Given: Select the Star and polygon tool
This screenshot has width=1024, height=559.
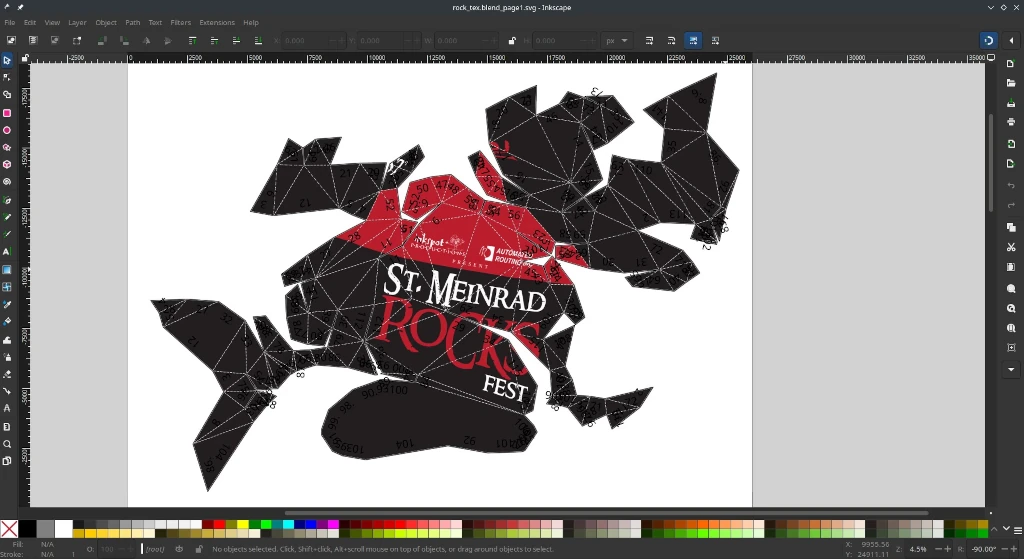Looking at the screenshot, I should click(7, 147).
